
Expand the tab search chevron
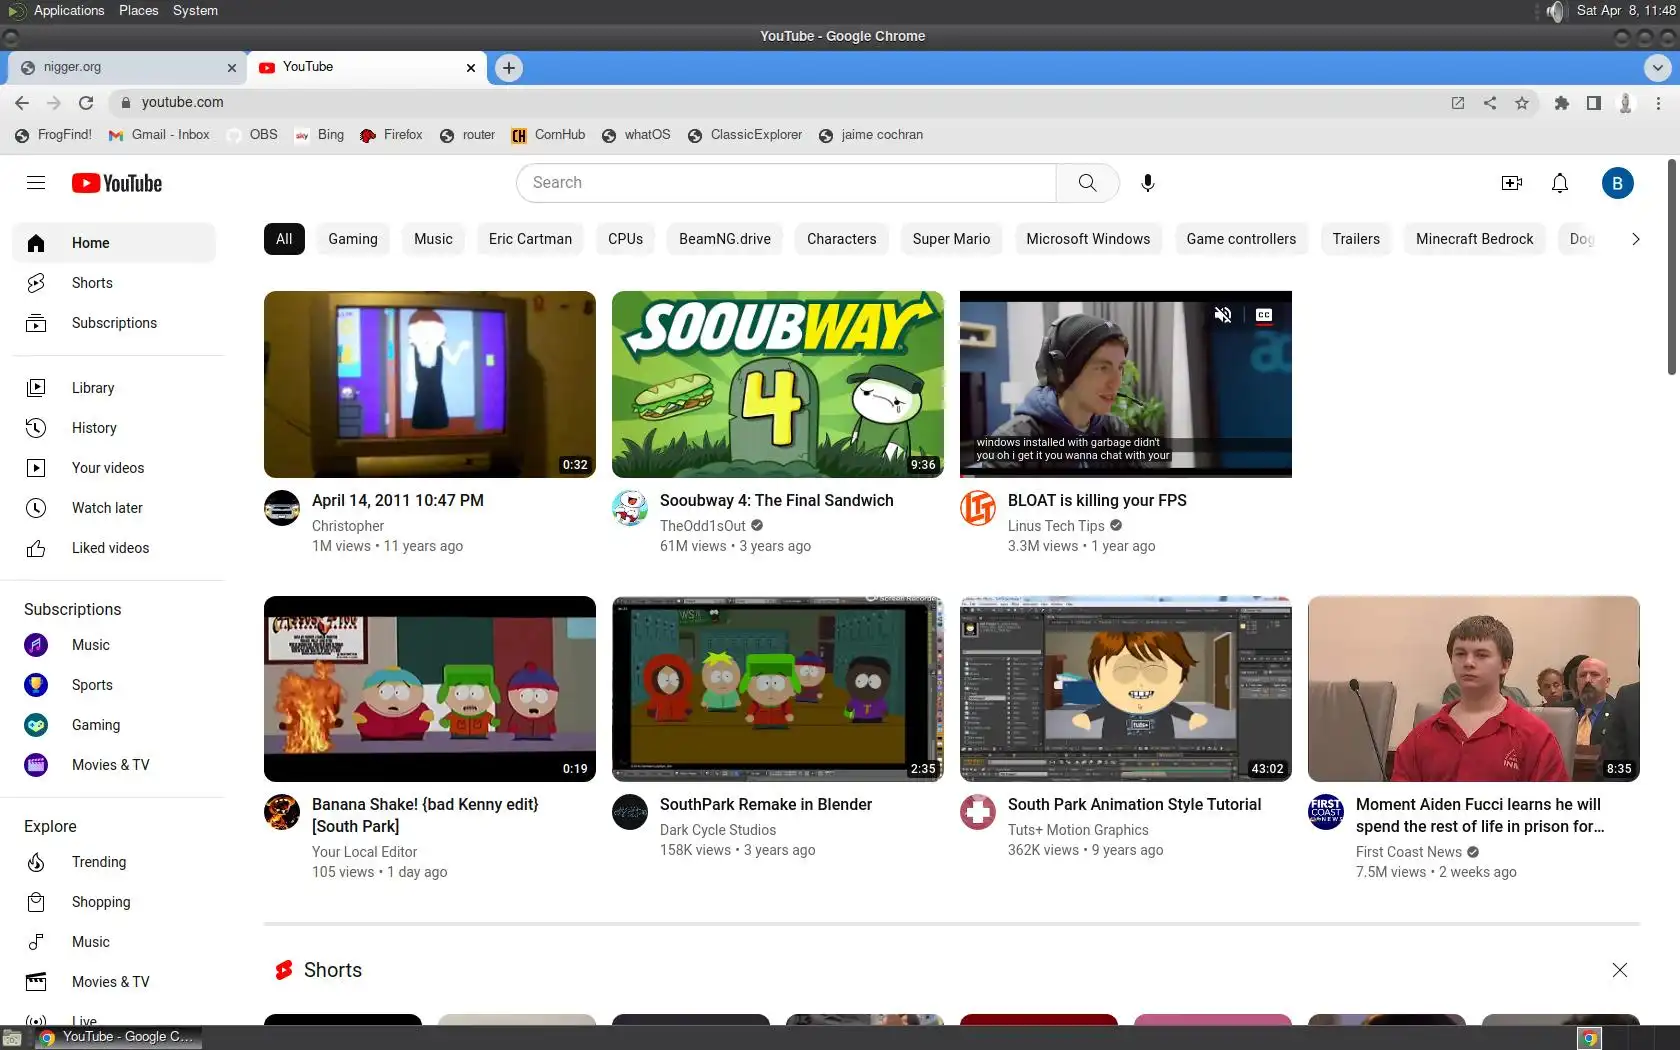point(1657,68)
